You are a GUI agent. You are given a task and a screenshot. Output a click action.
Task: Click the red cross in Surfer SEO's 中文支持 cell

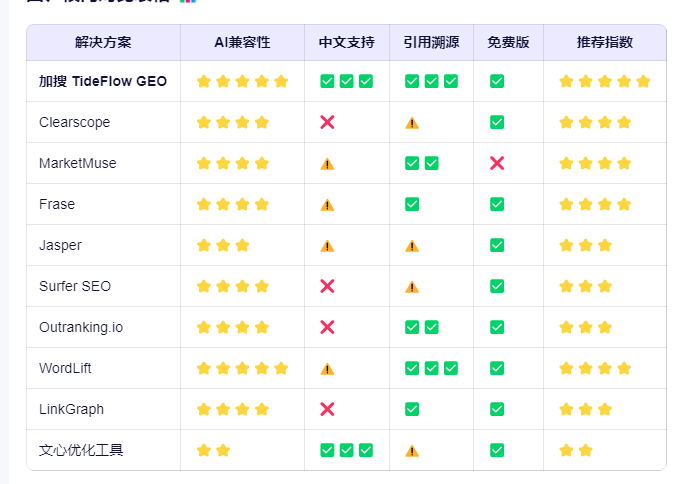tap(327, 286)
